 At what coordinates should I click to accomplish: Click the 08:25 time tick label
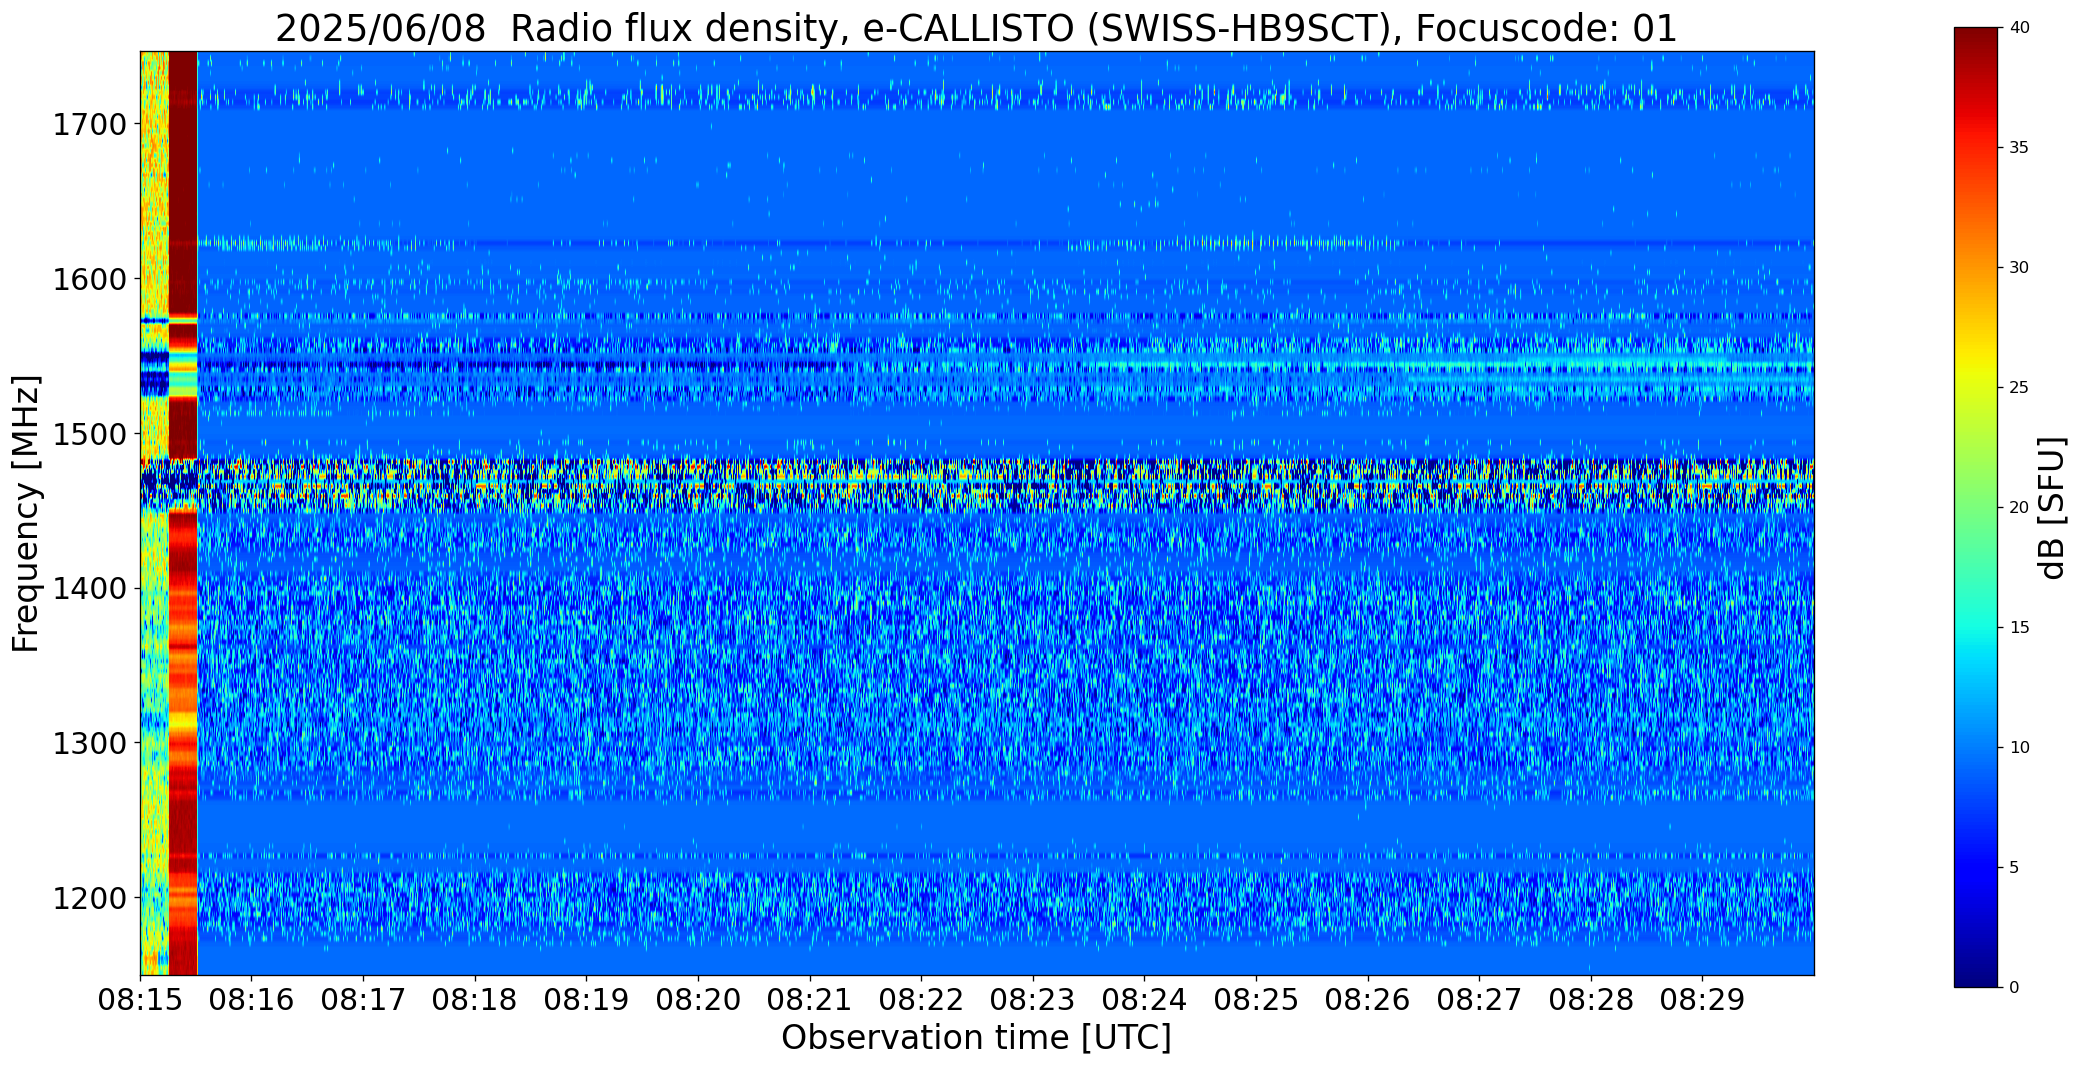point(1256,1000)
